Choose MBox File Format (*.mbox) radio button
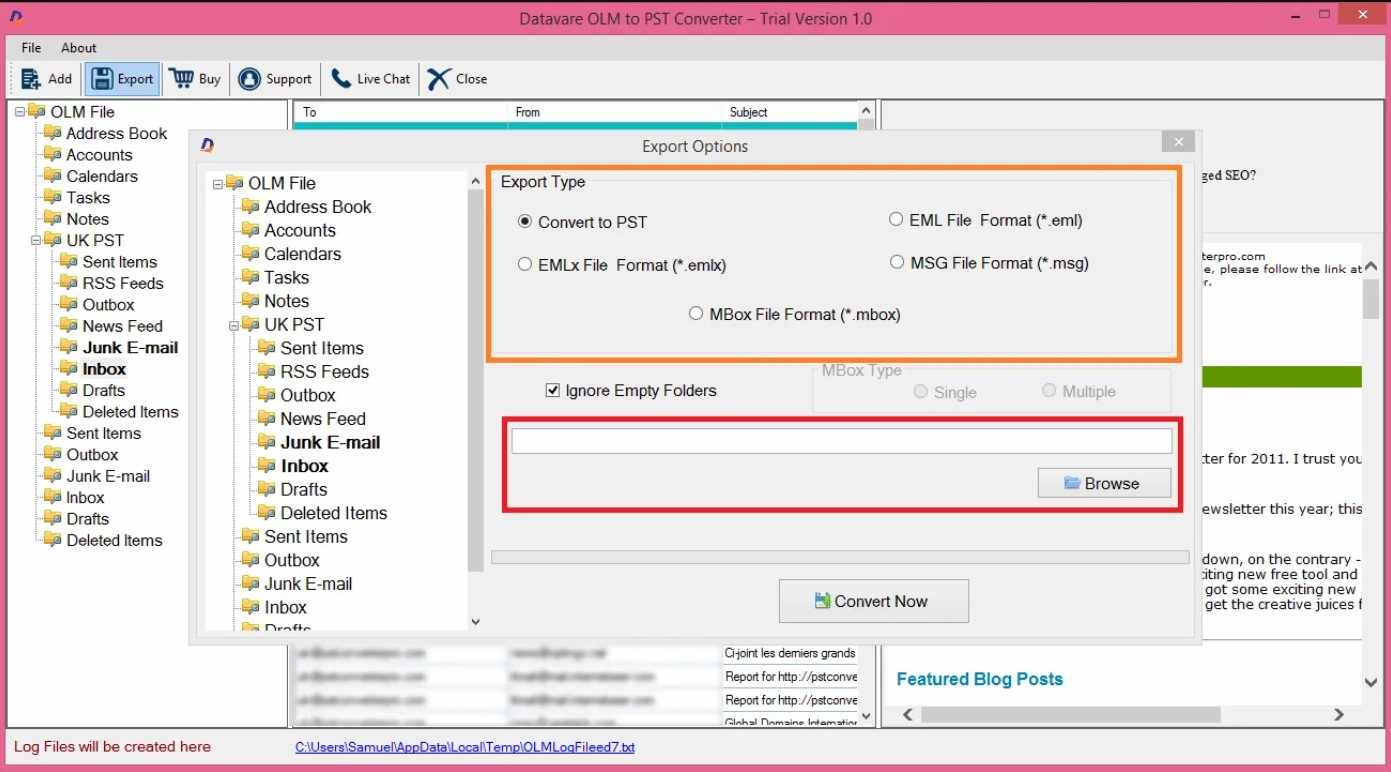This screenshot has height=772, width=1391. tap(696, 313)
